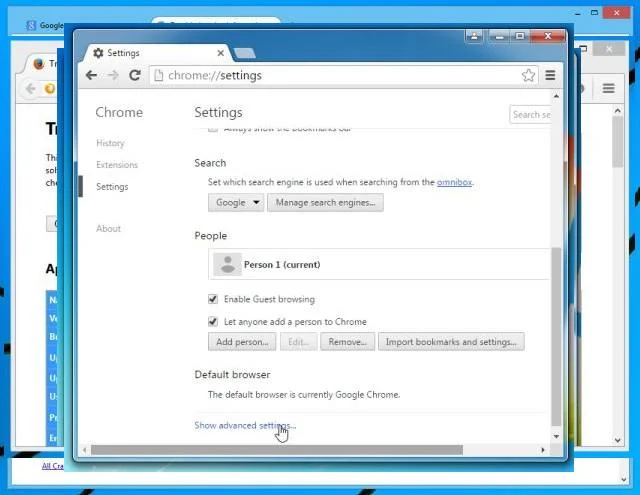Click the scroll up arrow of settings page

click(x=556, y=96)
